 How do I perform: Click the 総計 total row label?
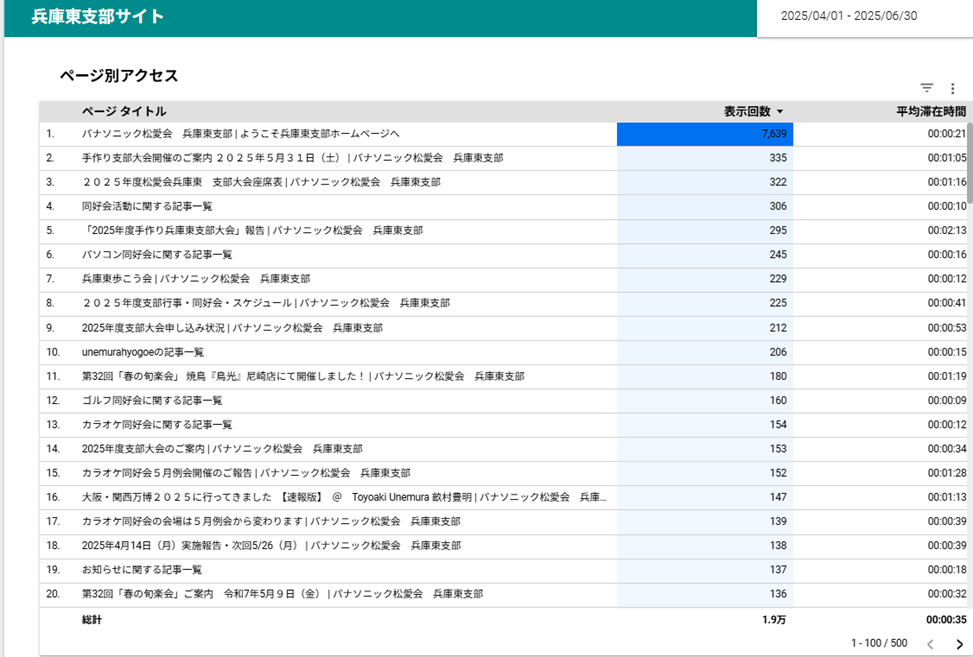(x=92, y=620)
